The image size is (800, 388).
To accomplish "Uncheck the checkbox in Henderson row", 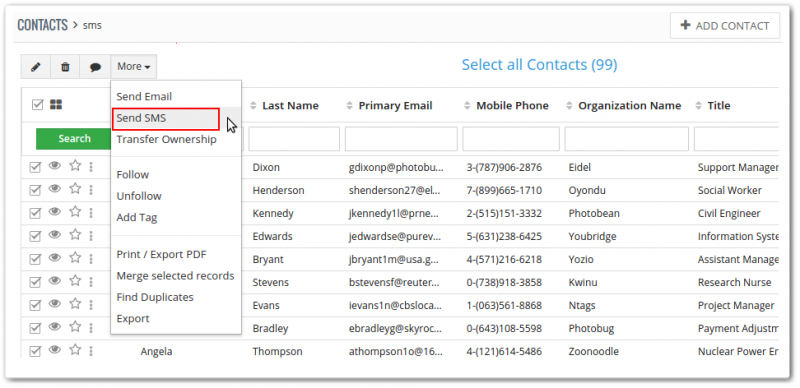I will [x=35, y=190].
